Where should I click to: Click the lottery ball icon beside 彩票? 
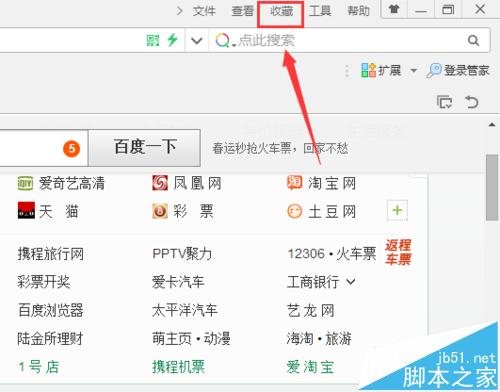click(x=160, y=211)
